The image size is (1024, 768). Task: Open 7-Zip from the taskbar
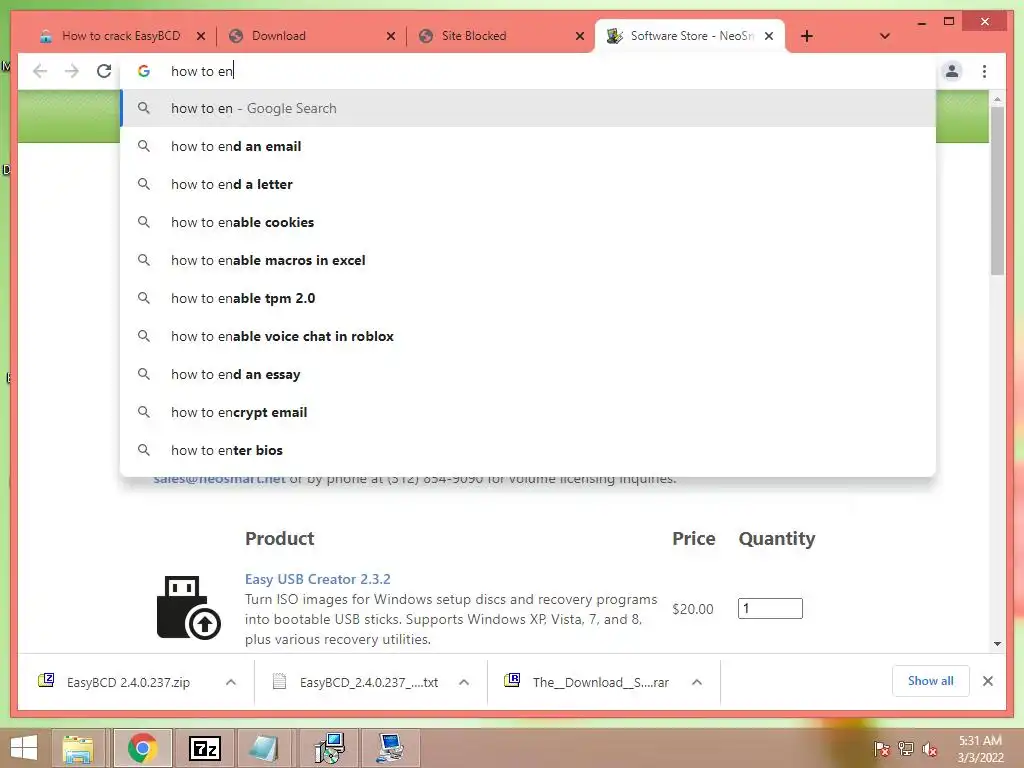[204, 748]
